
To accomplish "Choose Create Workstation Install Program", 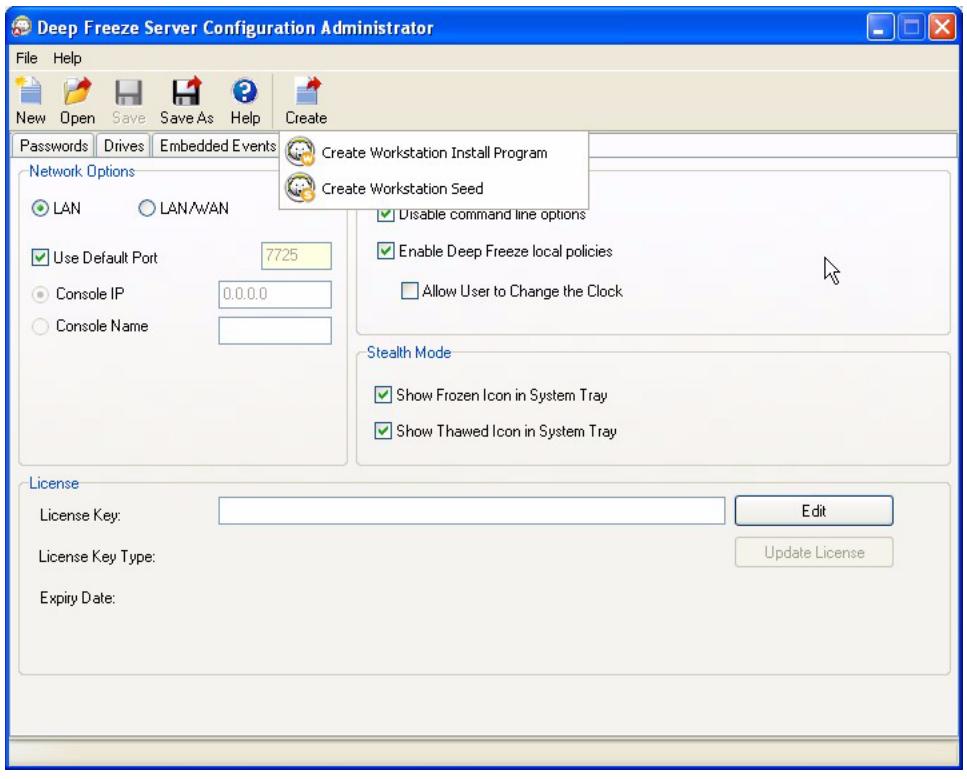I will click(434, 152).
